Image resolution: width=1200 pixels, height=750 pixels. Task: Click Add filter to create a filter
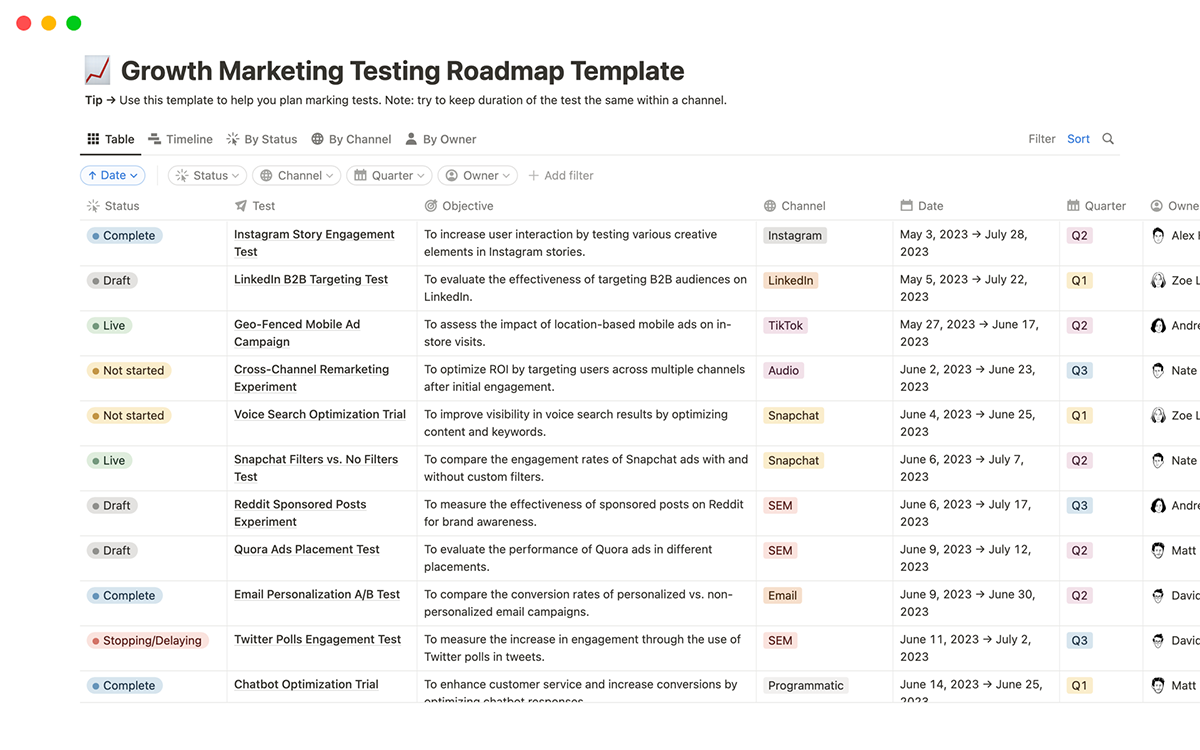pos(561,174)
